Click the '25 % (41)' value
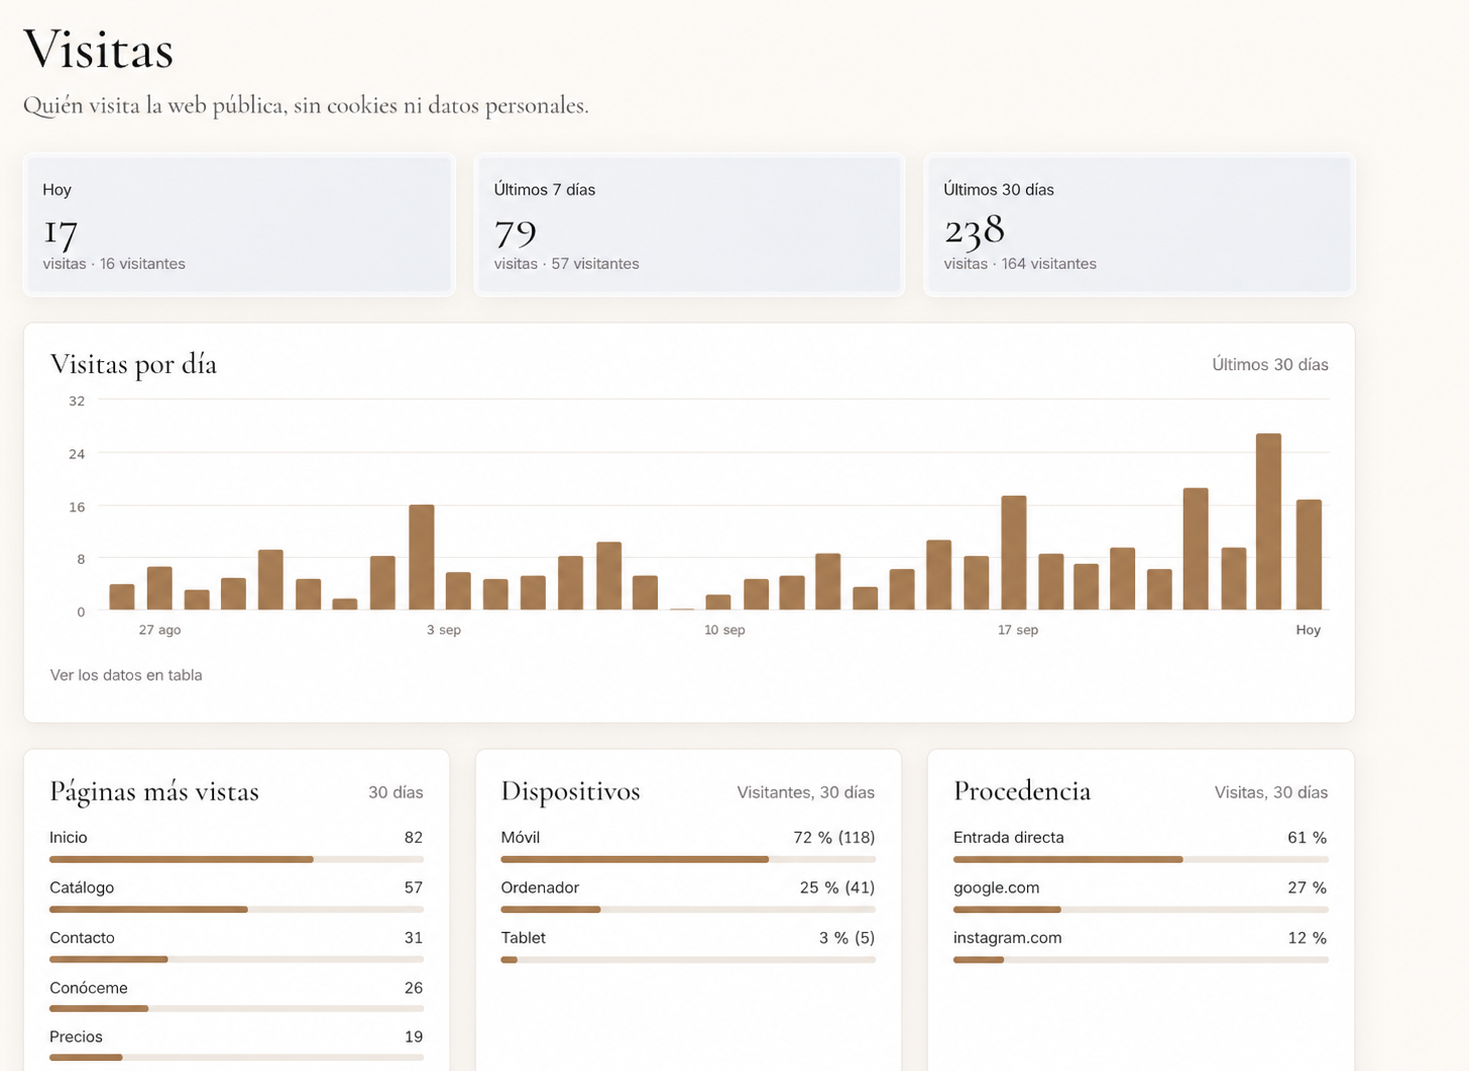Screen dimensions: 1469x1071 click(x=837, y=888)
